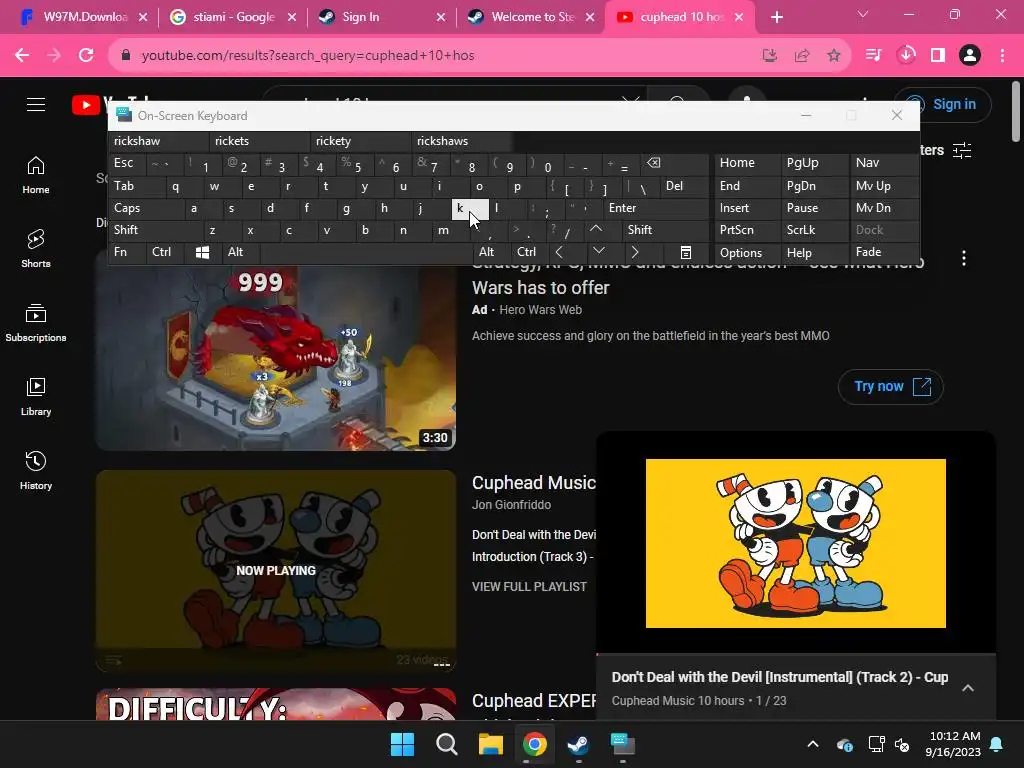The width and height of the screenshot is (1024, 768).
Task: Click Sign in button on YouTube
Action: point(943,104)
